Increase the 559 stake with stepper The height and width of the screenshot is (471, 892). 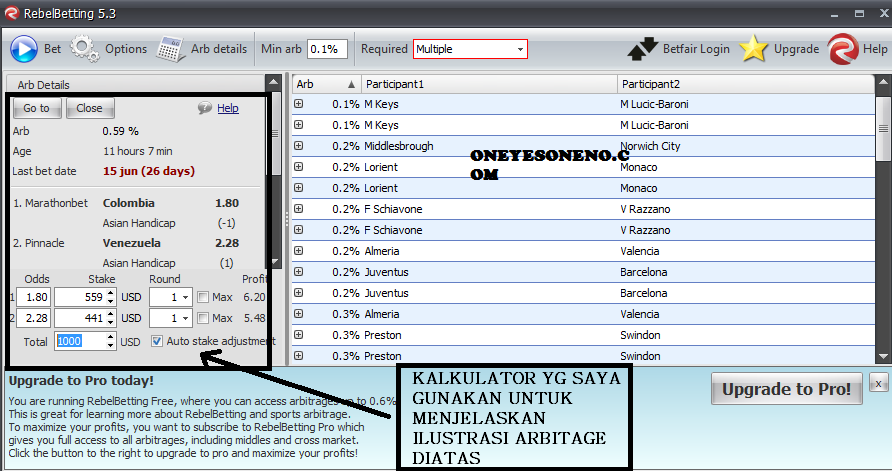tap(111, 293)
